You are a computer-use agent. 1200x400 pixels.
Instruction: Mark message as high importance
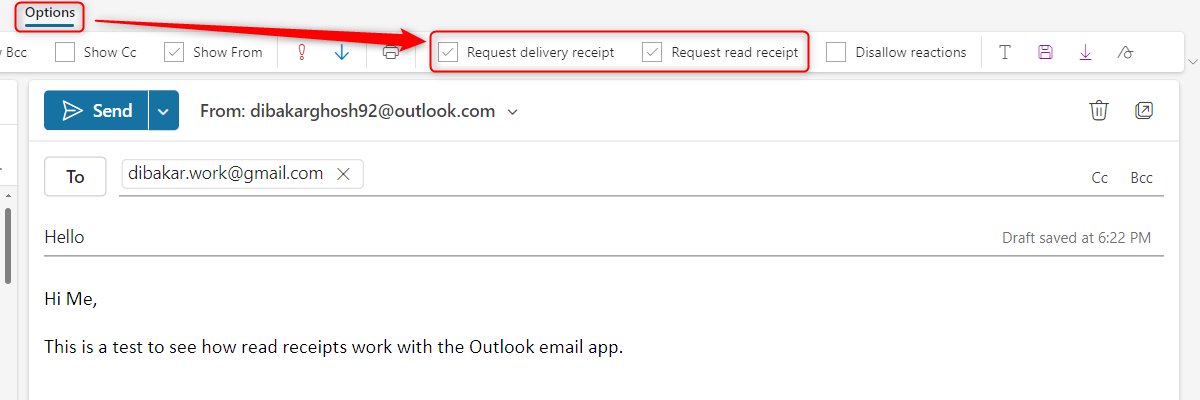coord(301,52)
